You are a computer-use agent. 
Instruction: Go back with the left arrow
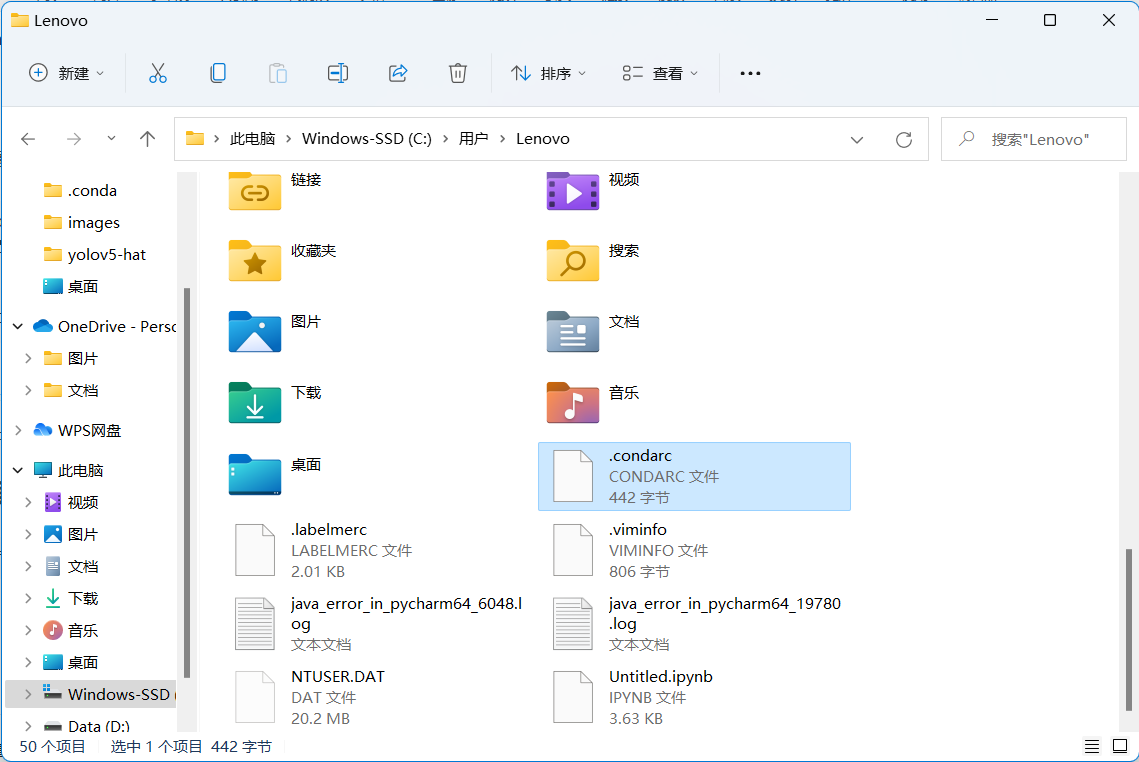[x=28, y=139]
